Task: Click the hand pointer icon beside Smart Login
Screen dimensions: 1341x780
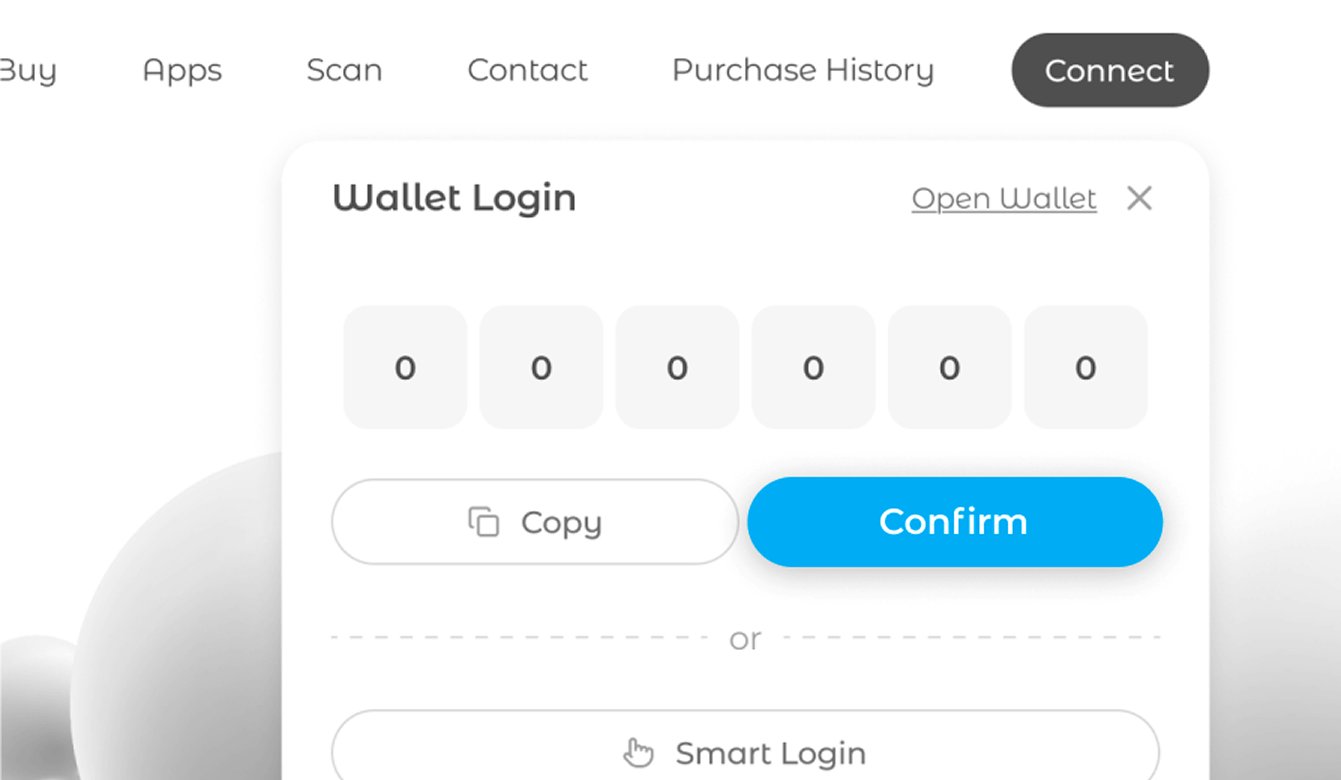Action: click(638, 752)
